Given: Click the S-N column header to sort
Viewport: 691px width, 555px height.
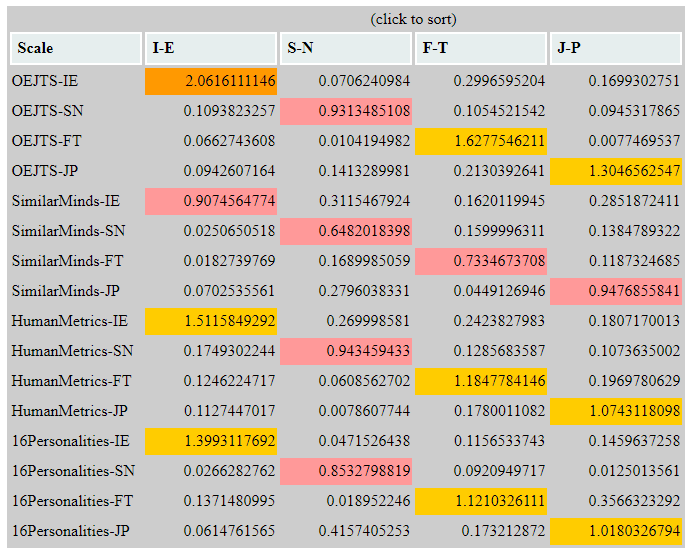Looking at the screenshot, I should point(346,48).
